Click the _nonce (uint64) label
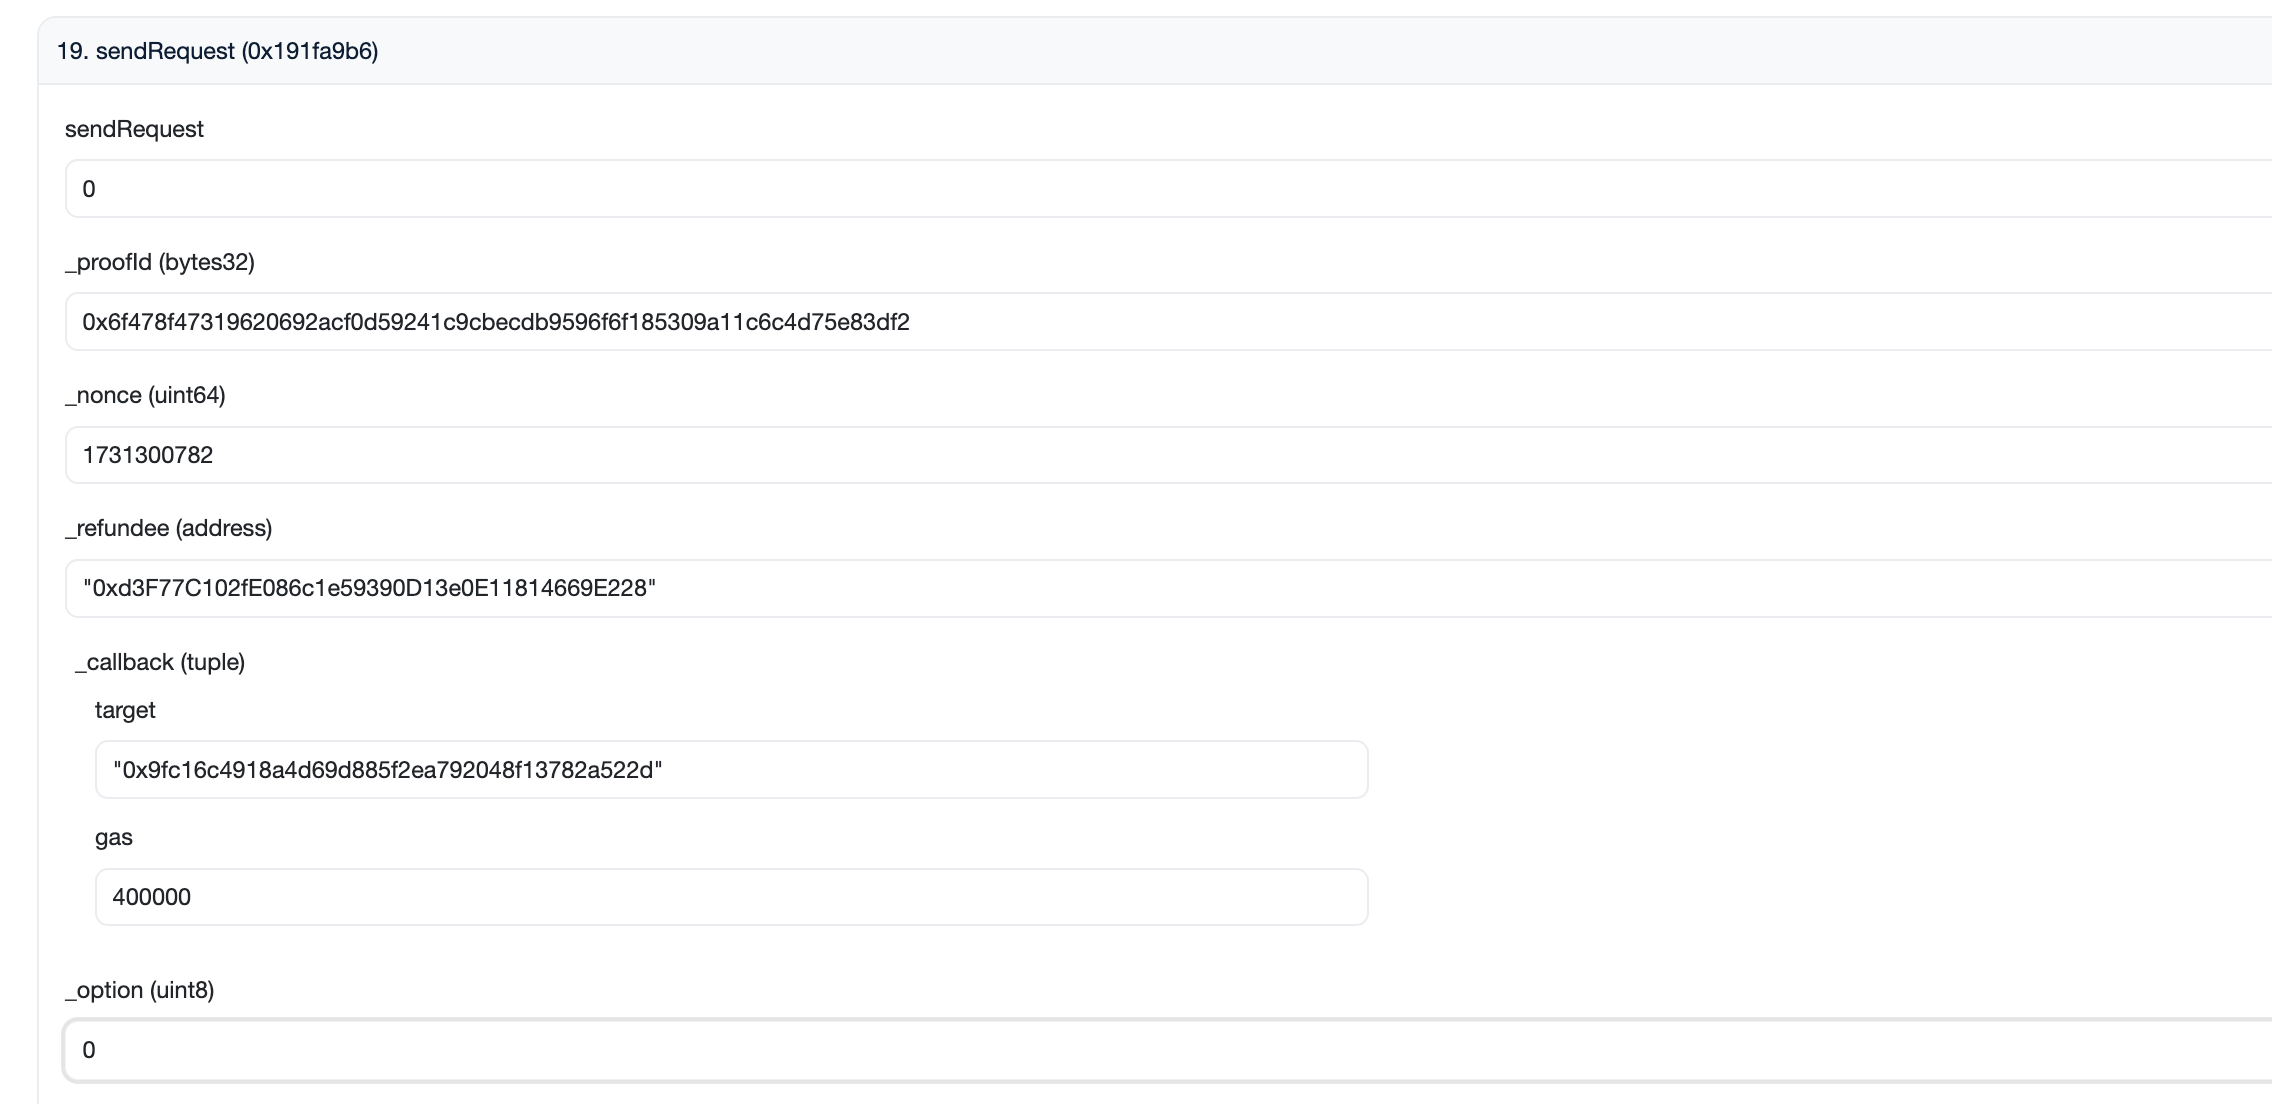Viewport: 2272px width, 1104px height. click(x=145, y=395)
